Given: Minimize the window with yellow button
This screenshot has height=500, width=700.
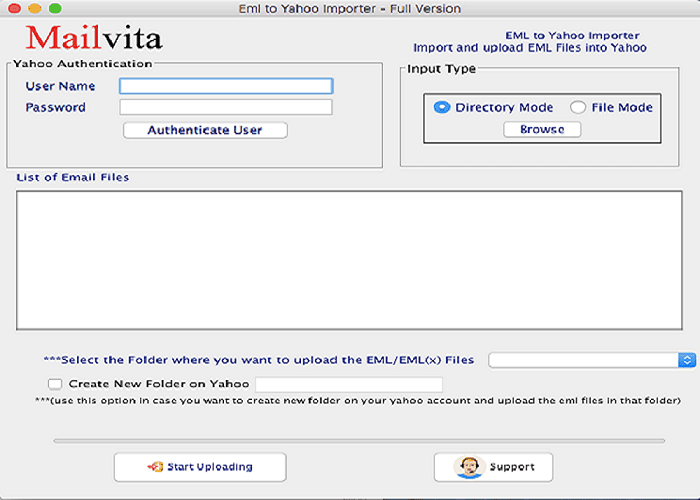Looking at the screenshot, I should (35, 8).
